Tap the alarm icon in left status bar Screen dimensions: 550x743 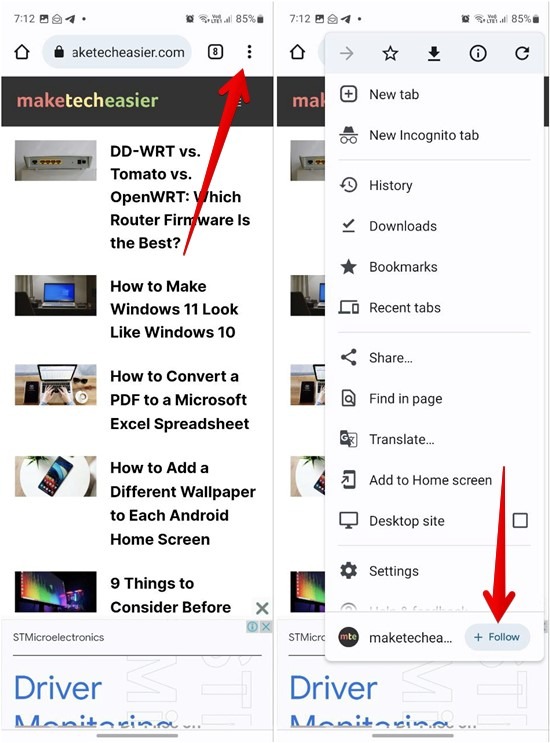190,19
